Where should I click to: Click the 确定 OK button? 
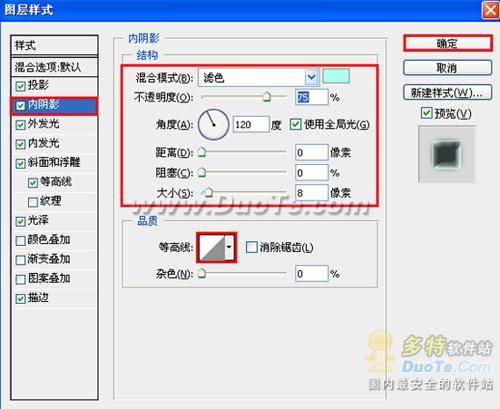click(x=448, y=43)
